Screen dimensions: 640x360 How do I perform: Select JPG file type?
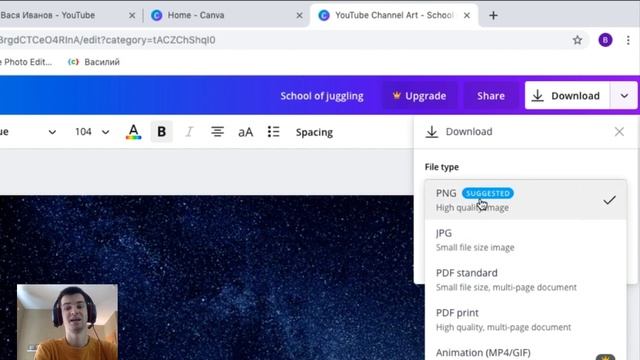click(x=526, y=240)
